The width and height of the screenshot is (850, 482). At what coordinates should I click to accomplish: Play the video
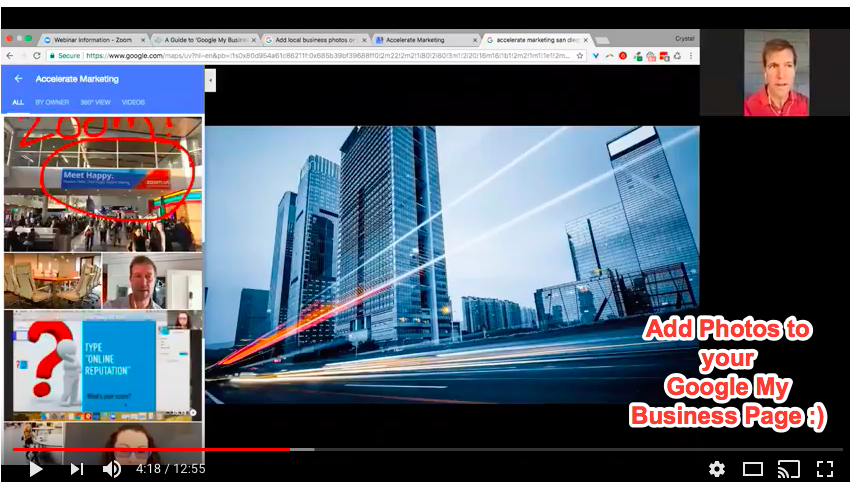coord(36,468)
